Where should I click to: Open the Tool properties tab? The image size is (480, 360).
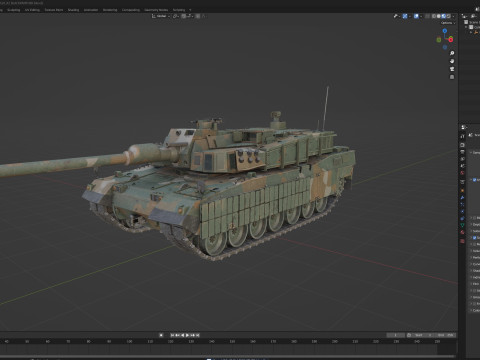(462, 136)
